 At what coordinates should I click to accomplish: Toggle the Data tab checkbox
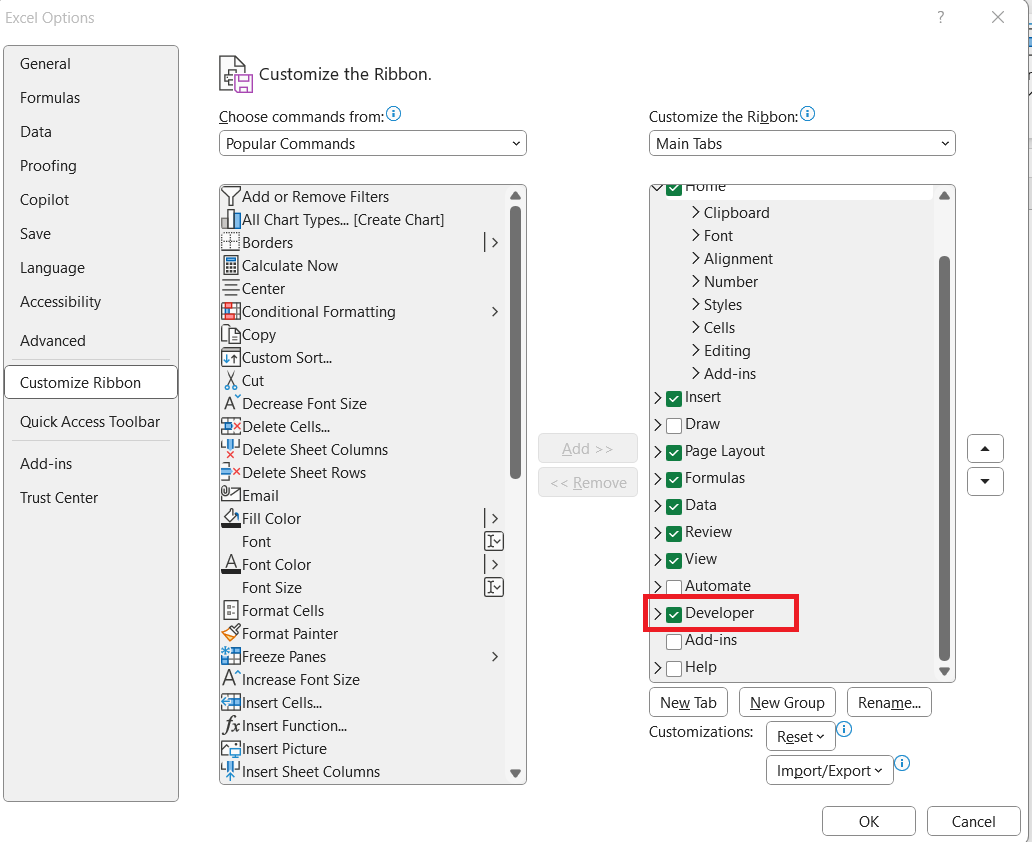point(673,507)
